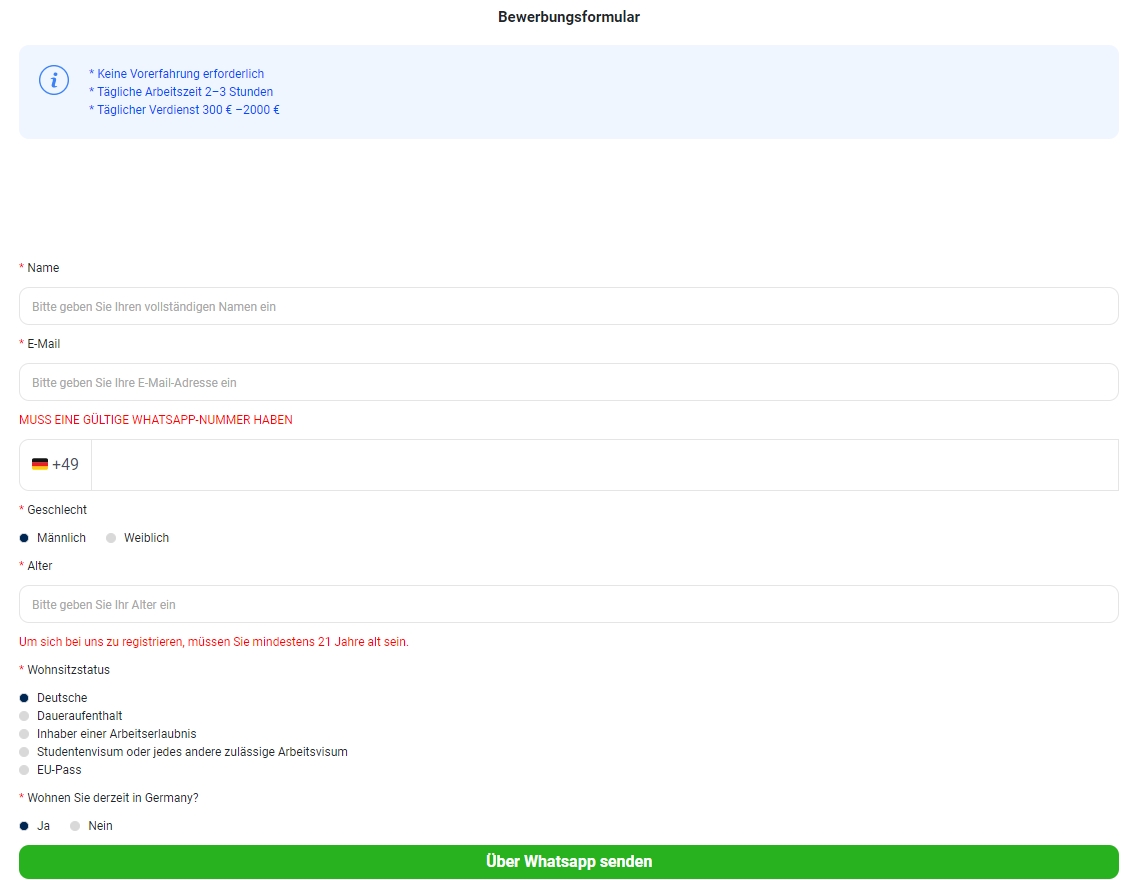This screenshot has width=1140, height=880.
Task: Click the red WhatsApp-Nummer warning text
Action: click(x=156, y=420)
